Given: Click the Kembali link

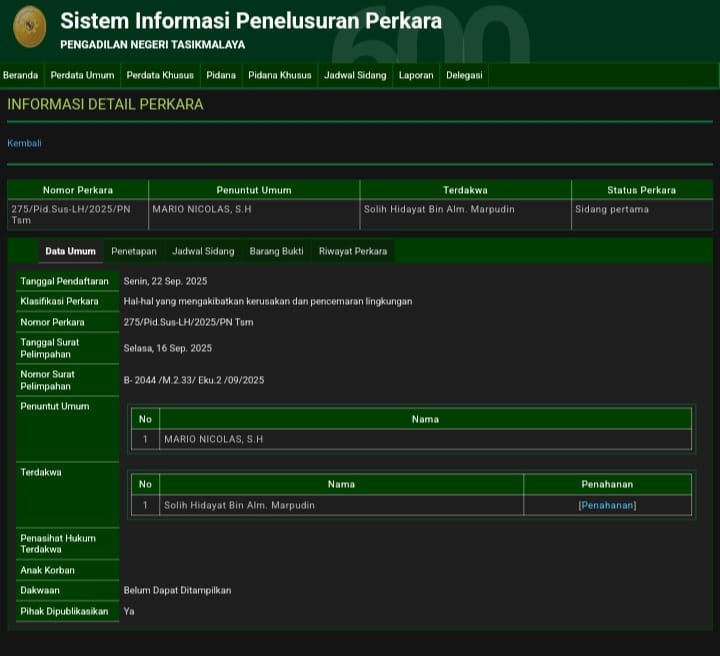Looking at the screenshot, I should coord(25,143).
